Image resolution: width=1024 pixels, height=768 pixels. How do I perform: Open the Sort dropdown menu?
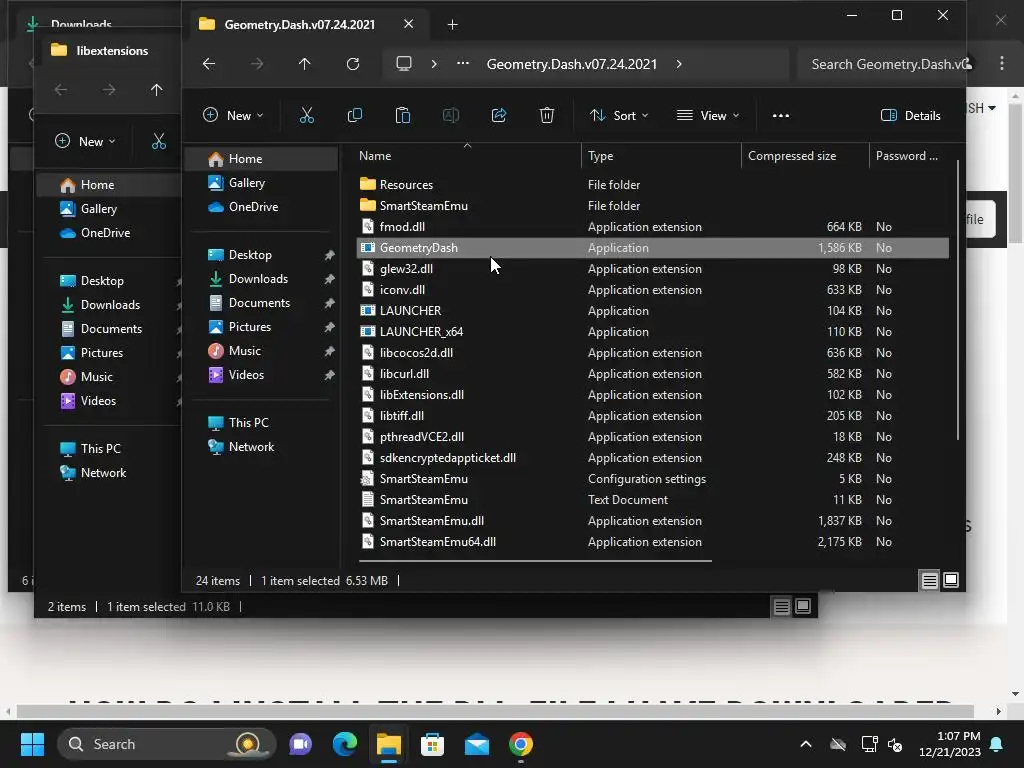619,116
